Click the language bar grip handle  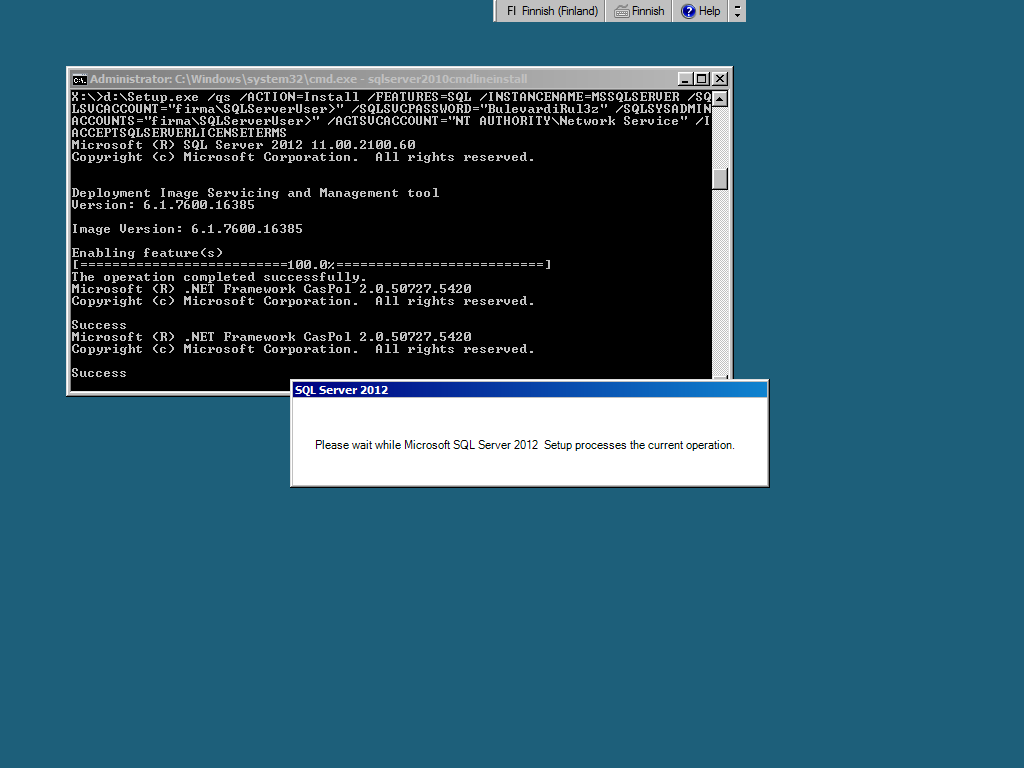[498, 11]
